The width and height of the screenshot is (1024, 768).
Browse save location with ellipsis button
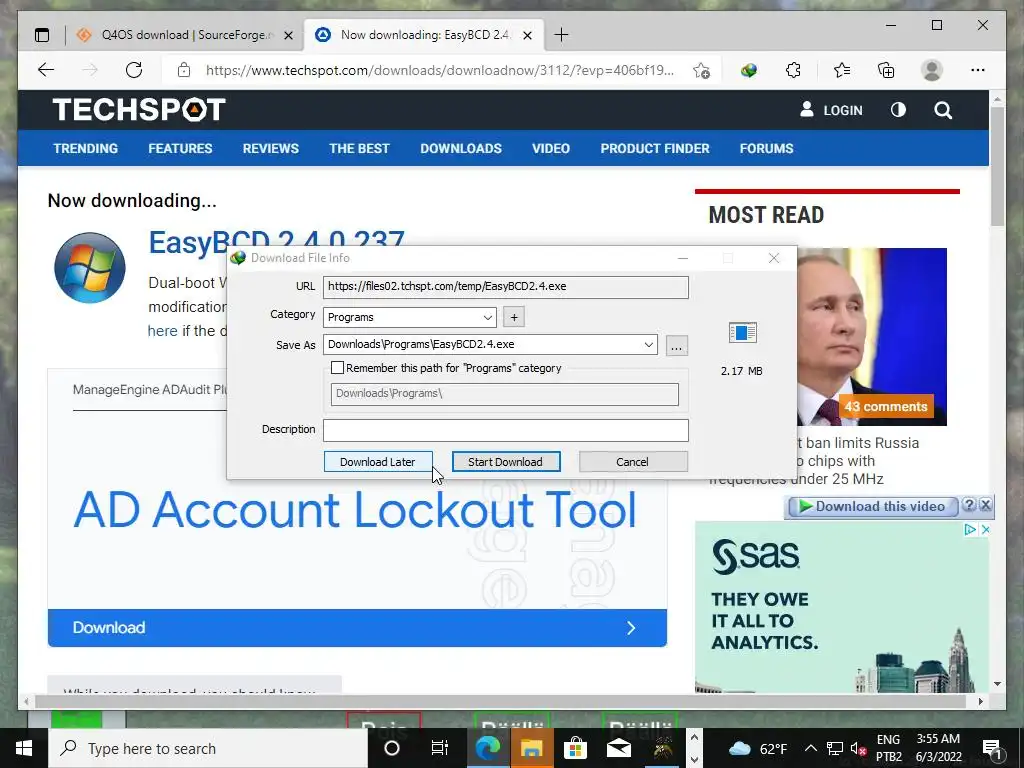[x=677, y=345]
